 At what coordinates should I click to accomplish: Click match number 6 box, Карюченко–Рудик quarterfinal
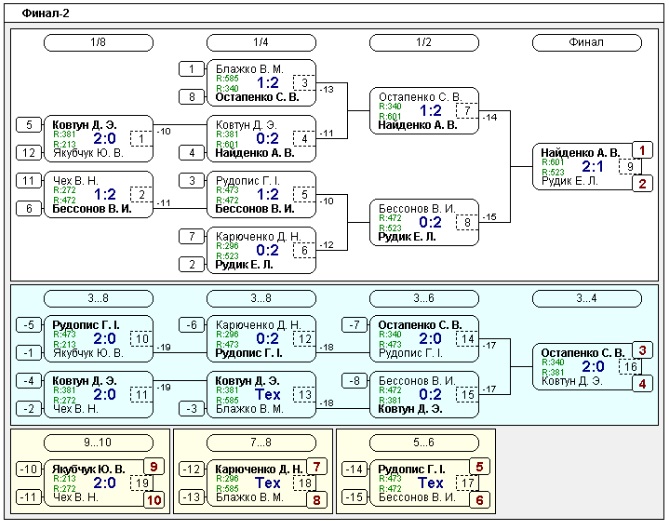point(304,250)
